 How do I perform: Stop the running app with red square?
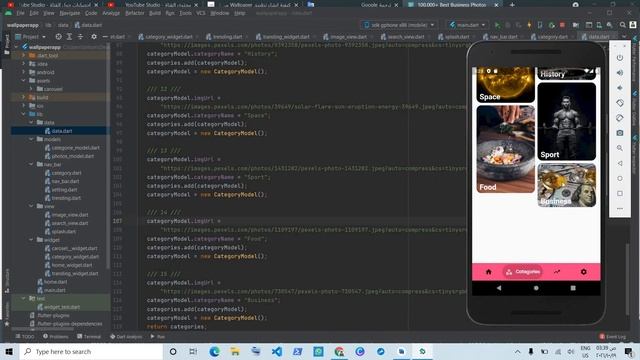(x=562, y=25)
